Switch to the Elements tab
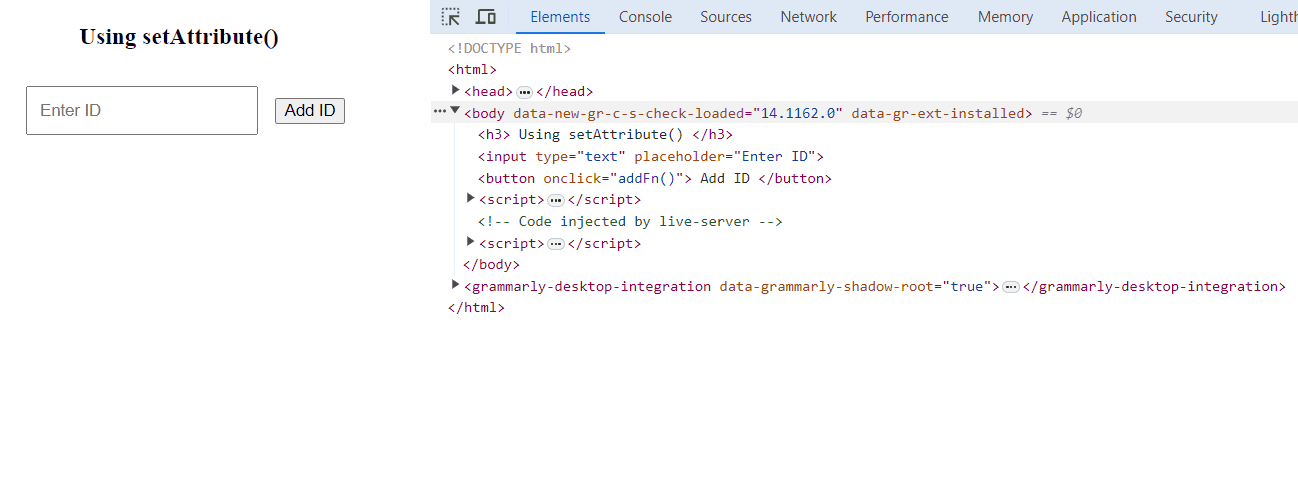The image size is (1298, 497). tap(560, 17)
